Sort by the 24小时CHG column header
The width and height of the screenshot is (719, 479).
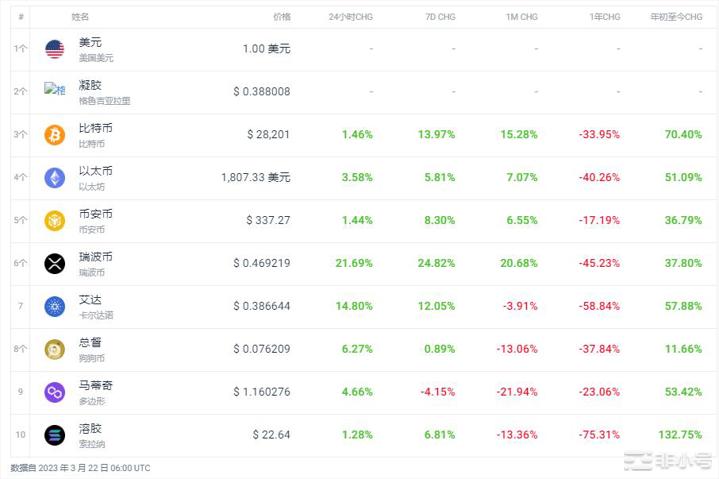click(350, 17)
